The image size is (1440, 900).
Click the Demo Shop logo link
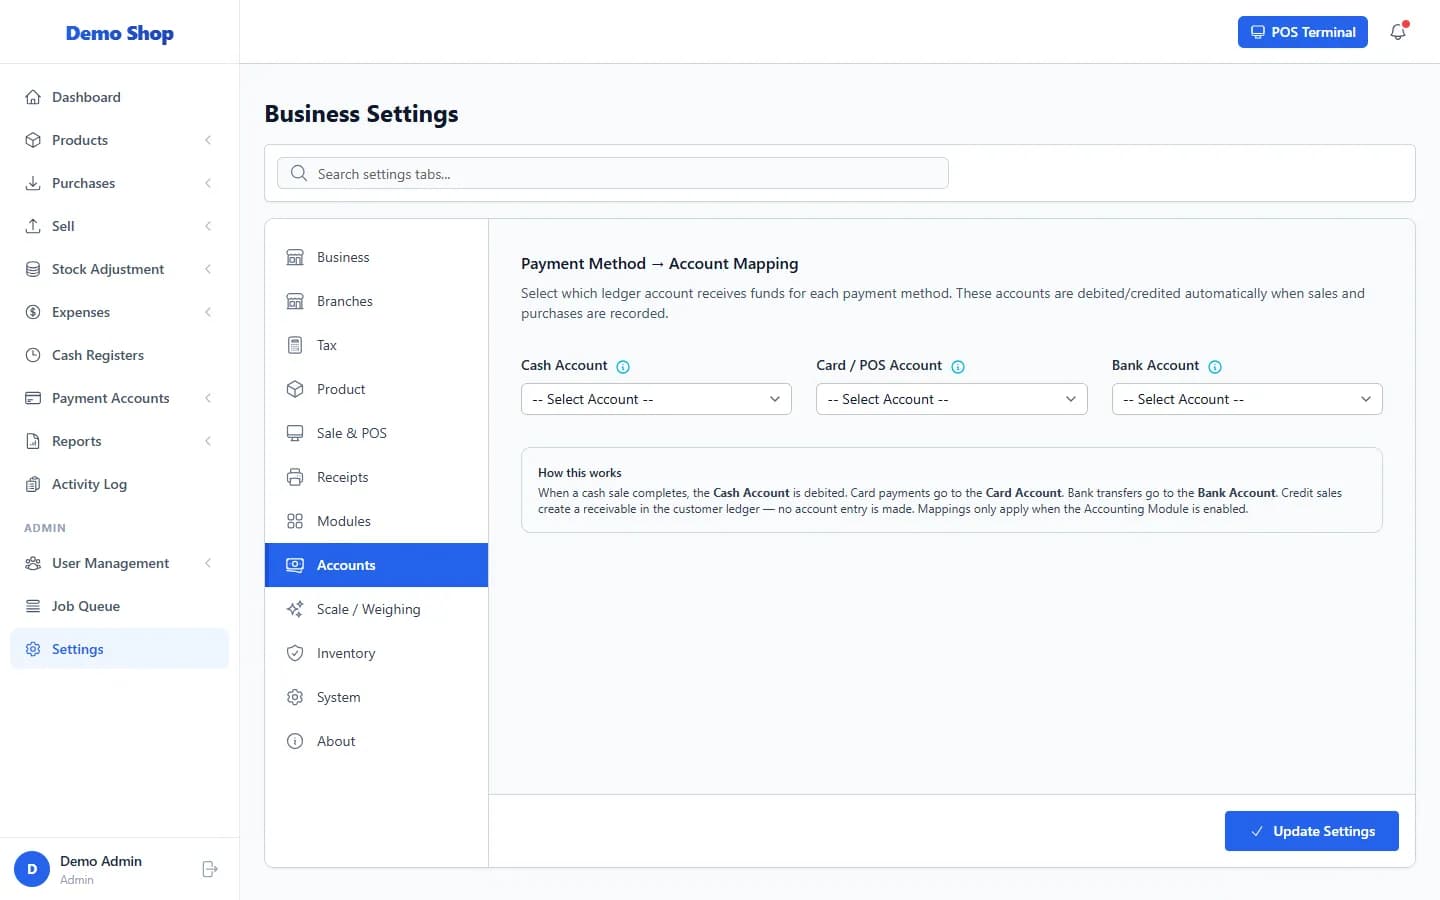(120, 33)
